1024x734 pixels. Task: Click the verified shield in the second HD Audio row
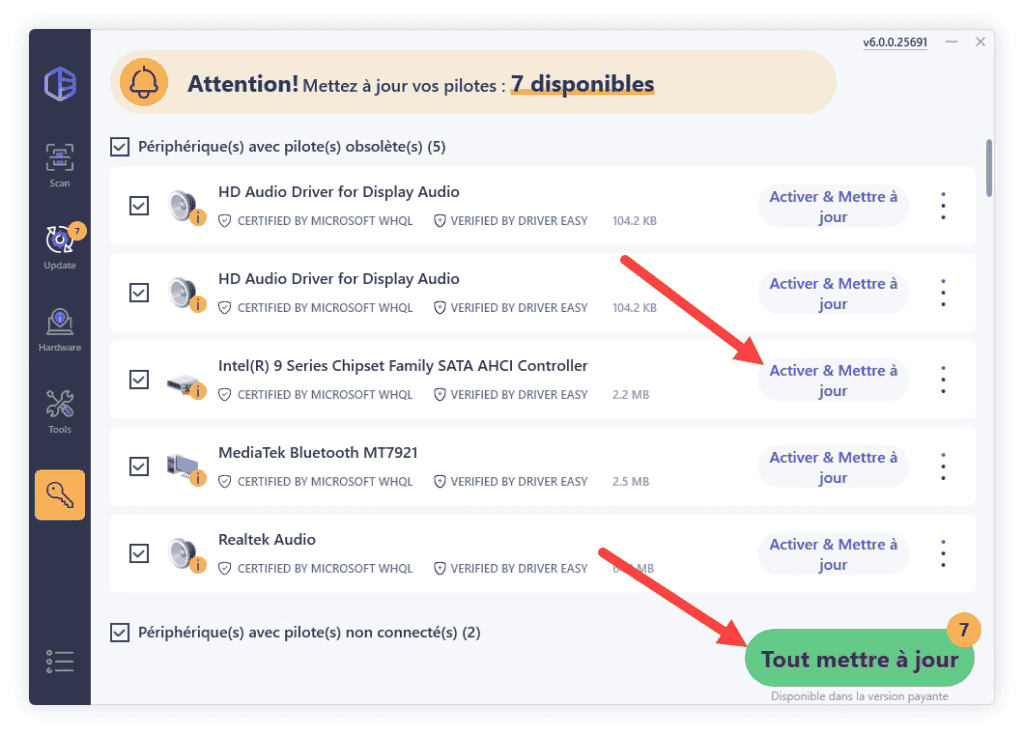coord(440,308)
